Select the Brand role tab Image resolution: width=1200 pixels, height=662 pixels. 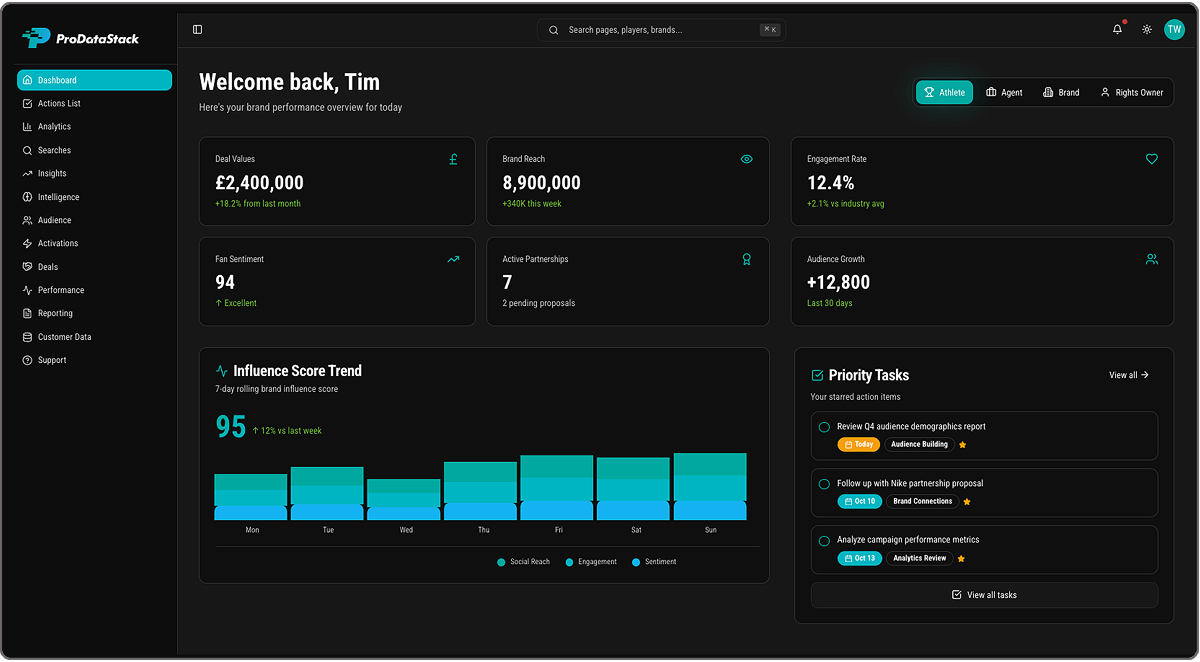point(1061,92)
